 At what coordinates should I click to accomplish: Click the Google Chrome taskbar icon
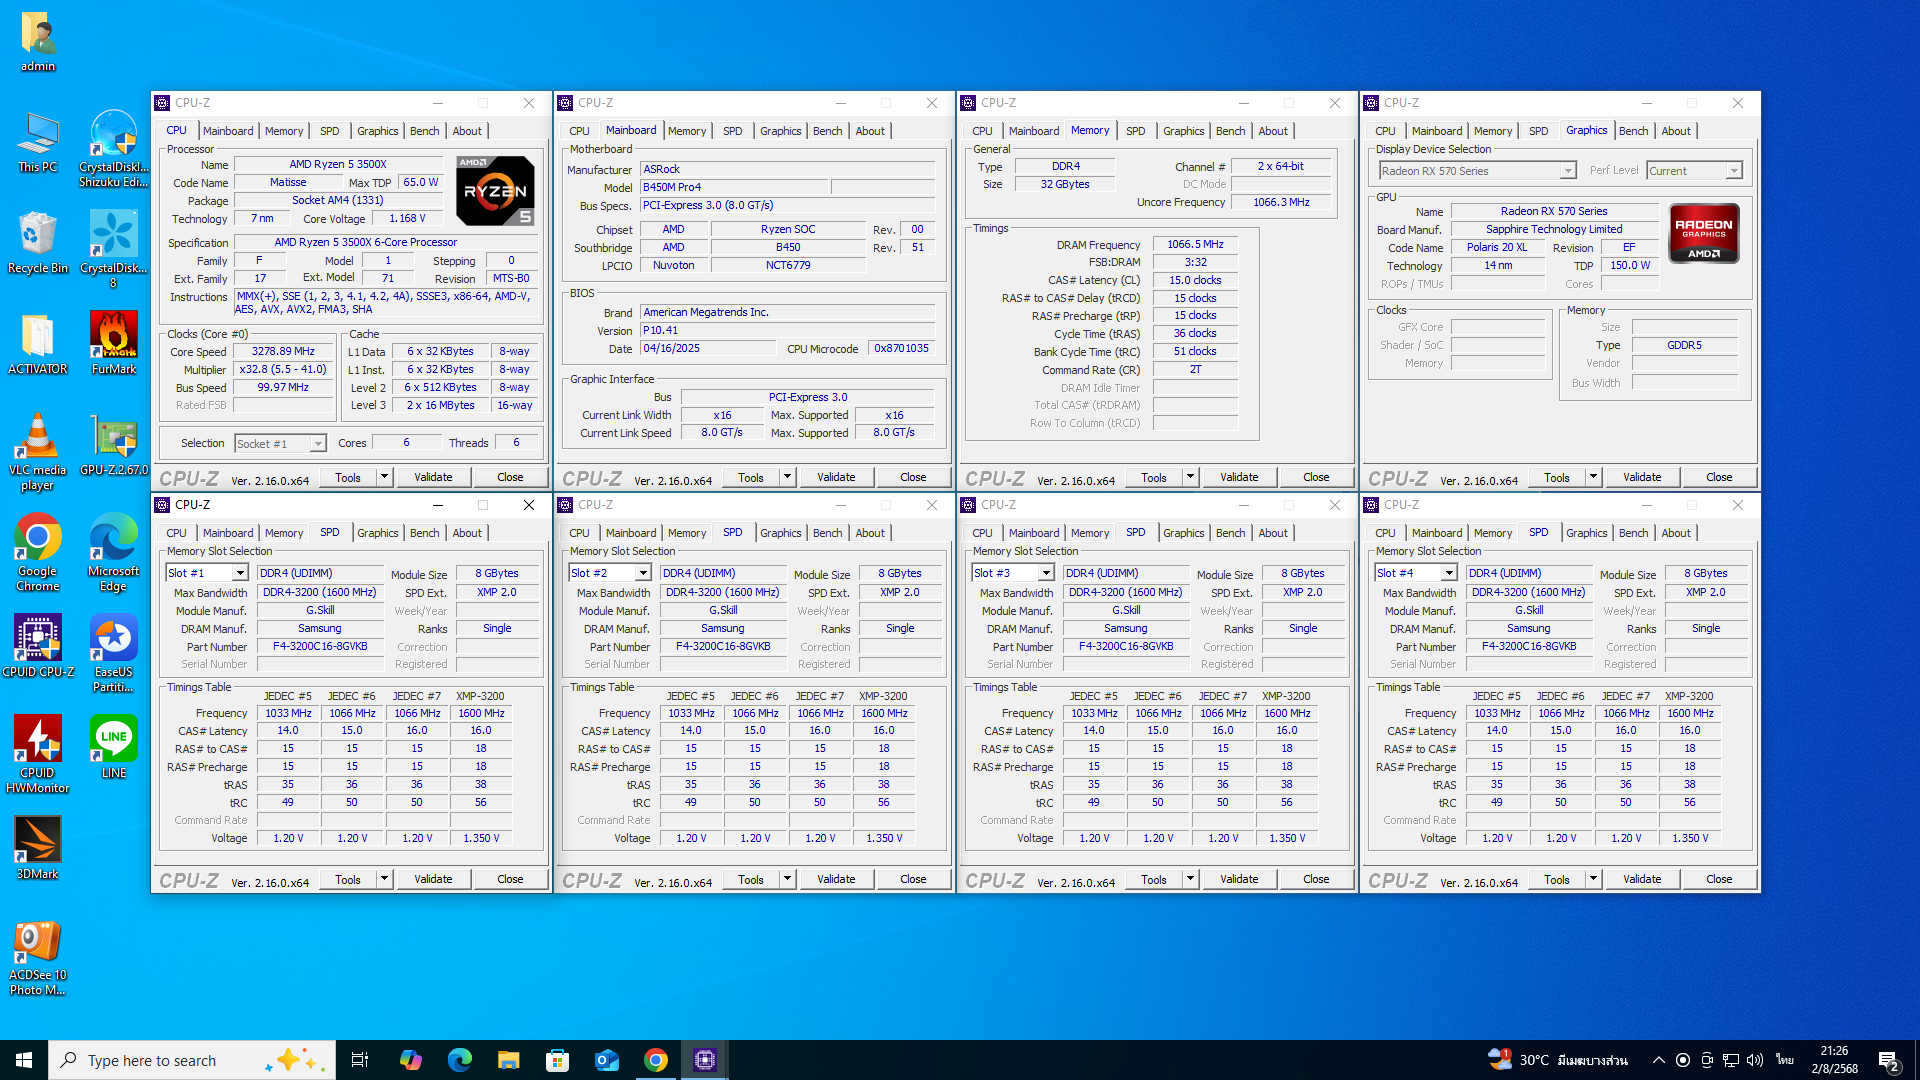(656, 1060)
